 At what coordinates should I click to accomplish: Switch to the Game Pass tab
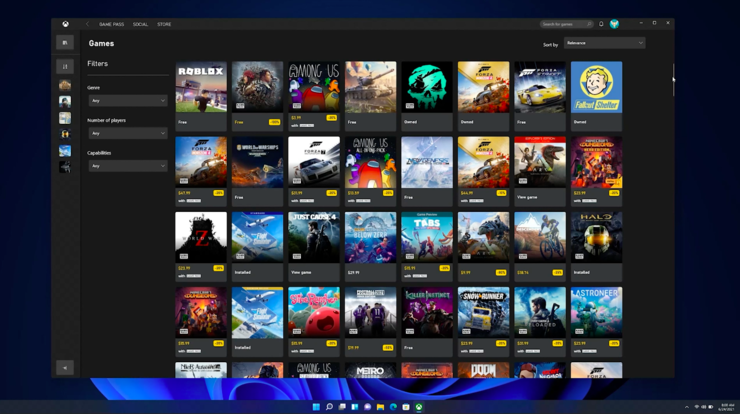tap(111, 24)
